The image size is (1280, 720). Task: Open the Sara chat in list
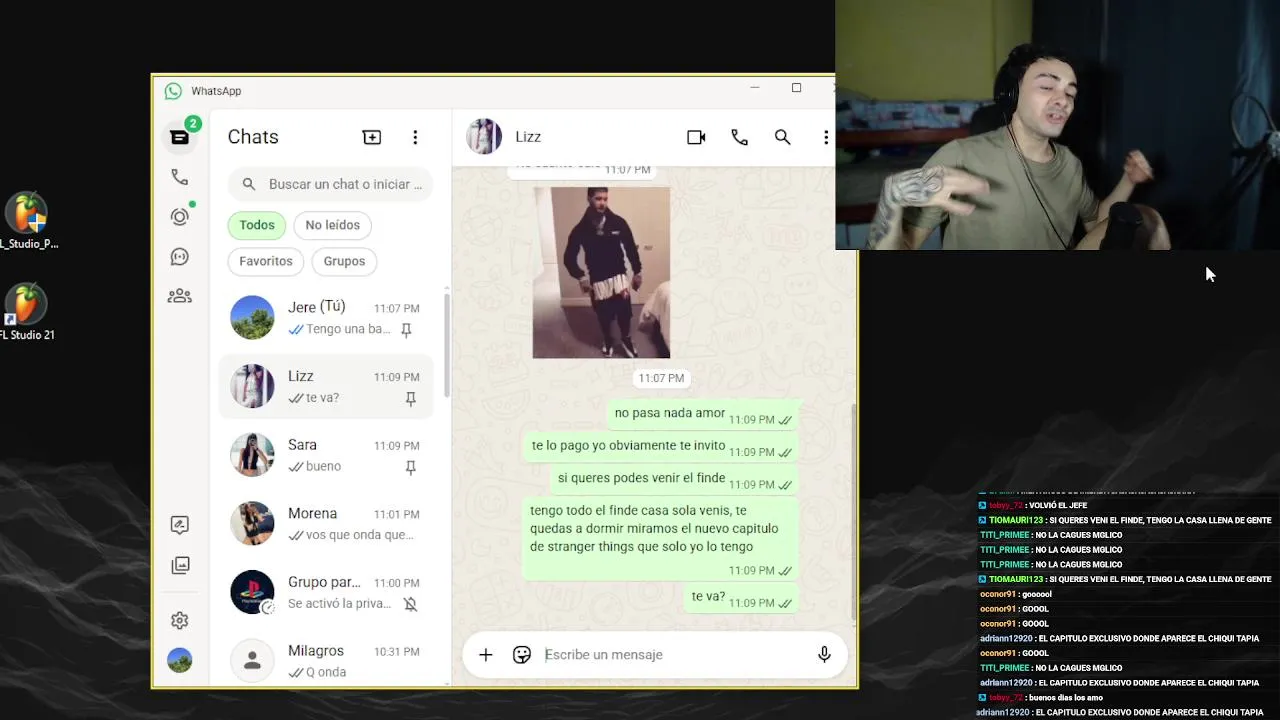(326, 455)
